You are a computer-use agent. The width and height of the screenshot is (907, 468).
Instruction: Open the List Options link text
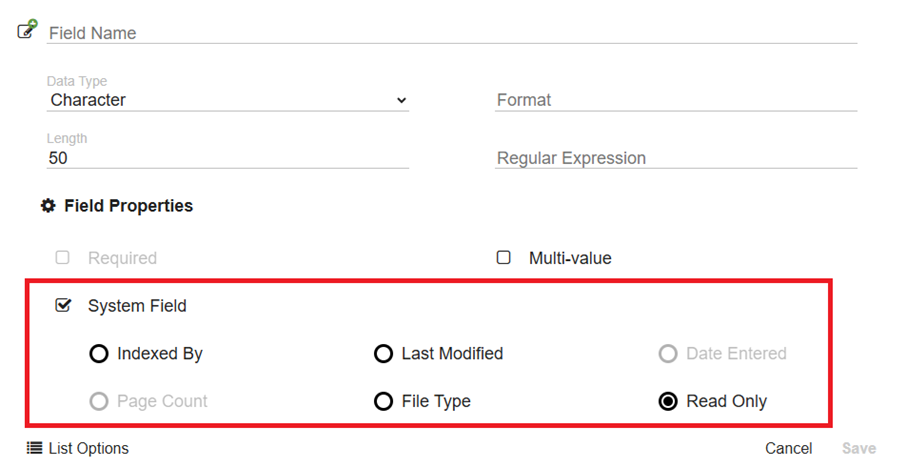click(89, 448)
